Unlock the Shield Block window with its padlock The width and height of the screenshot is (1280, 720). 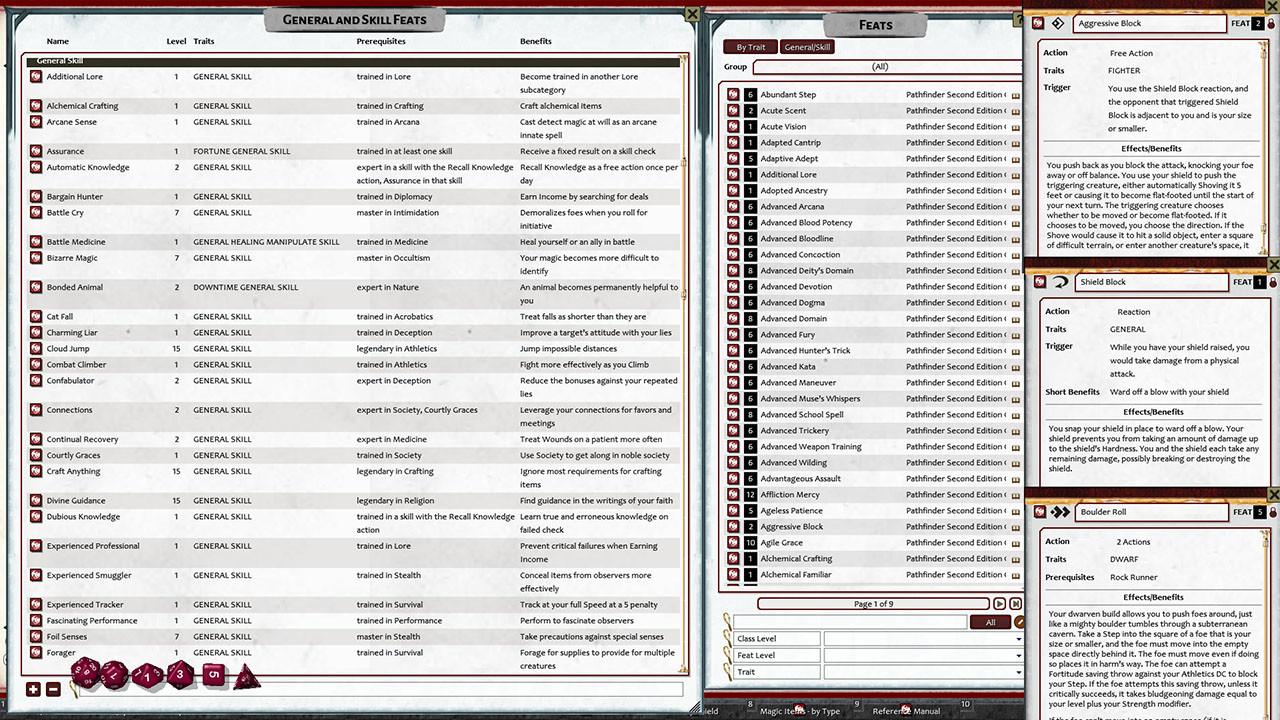pos(1270,281)
